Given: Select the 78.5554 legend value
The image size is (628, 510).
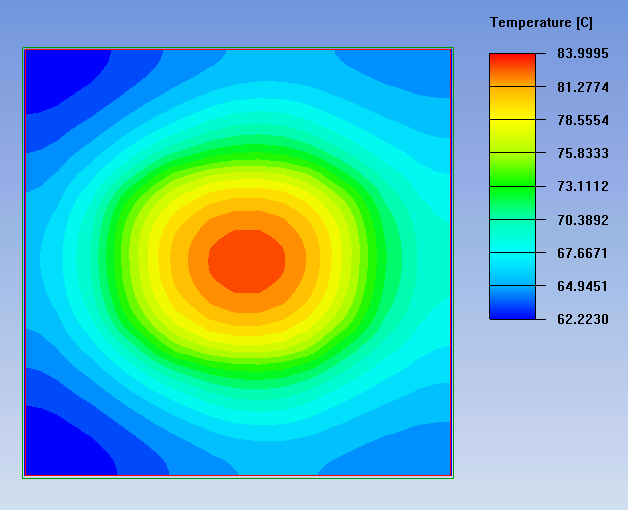Looking at the screenshot, I should pyautogui.click(x=583, y=120).
